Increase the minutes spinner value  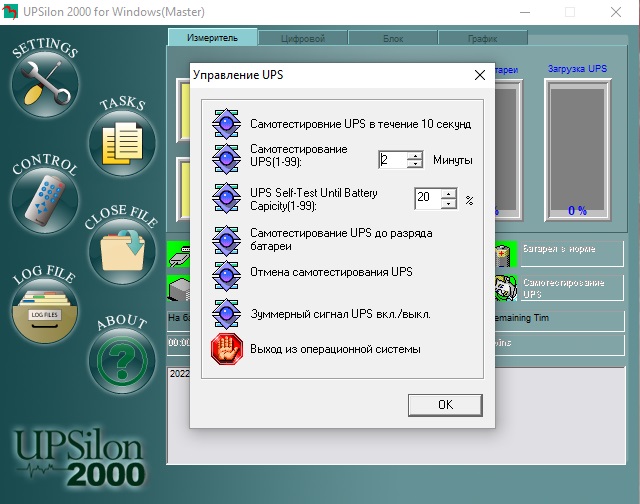pos(415,155)
